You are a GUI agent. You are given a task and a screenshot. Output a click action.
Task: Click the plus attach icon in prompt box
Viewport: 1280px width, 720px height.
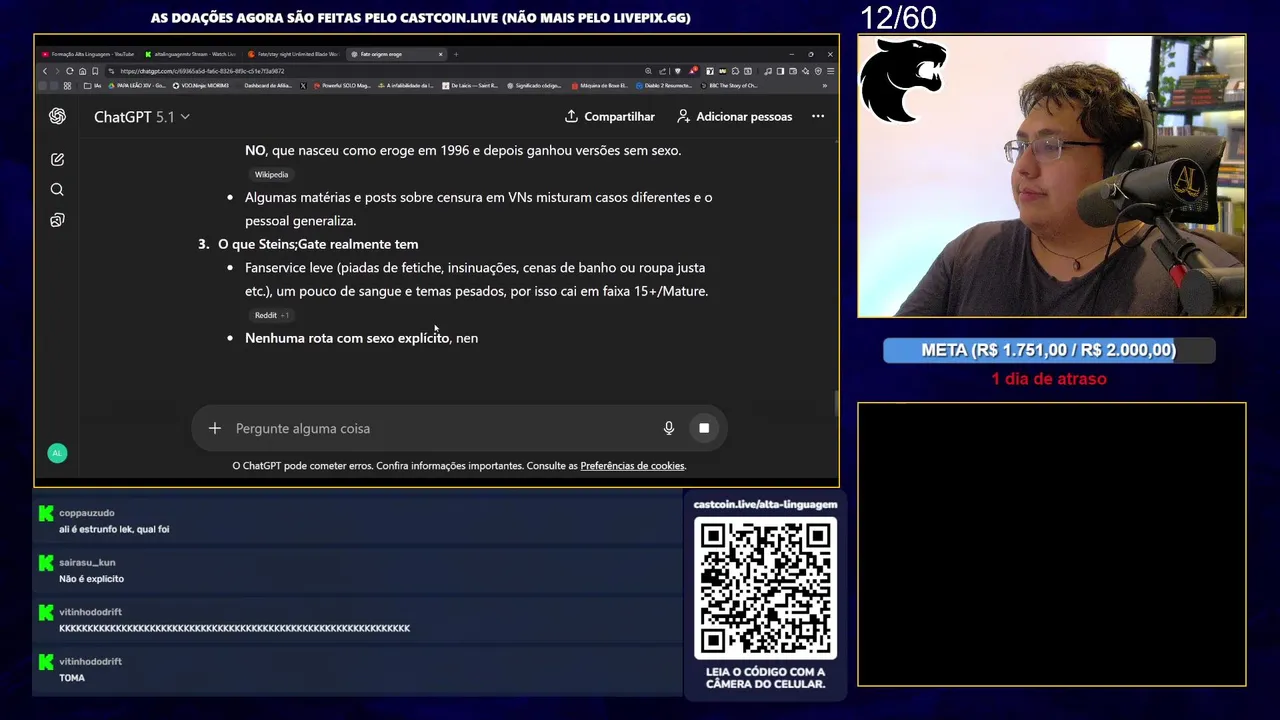point(214,428)
